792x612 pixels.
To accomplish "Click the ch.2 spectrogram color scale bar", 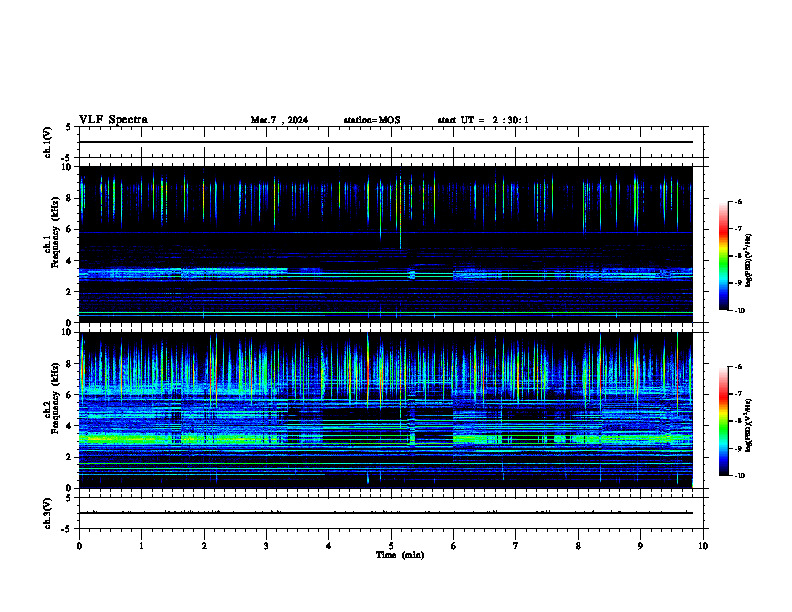I will [723, 421].
